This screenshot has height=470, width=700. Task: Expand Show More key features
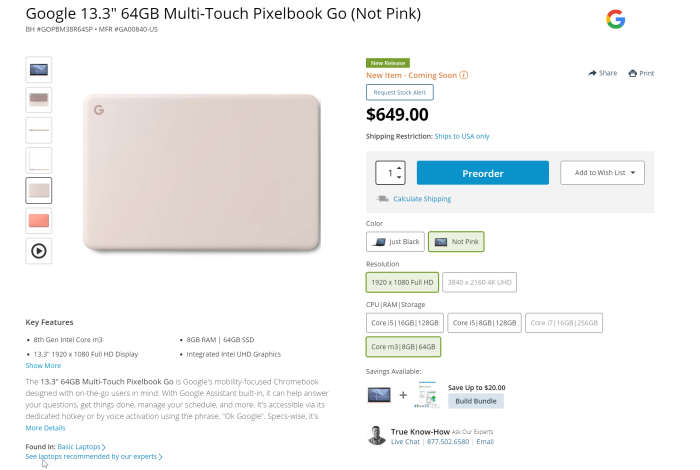coord(43,366)
